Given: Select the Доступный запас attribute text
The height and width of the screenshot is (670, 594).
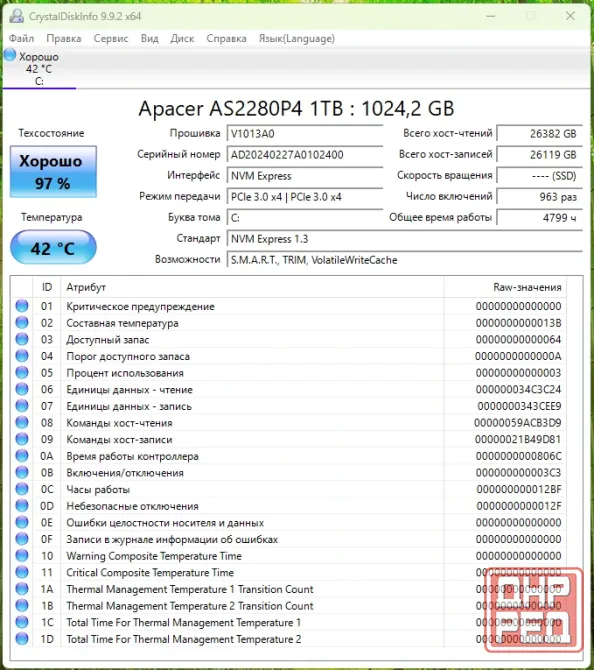Looking at the screenshot, I should (x=108, y=340).
